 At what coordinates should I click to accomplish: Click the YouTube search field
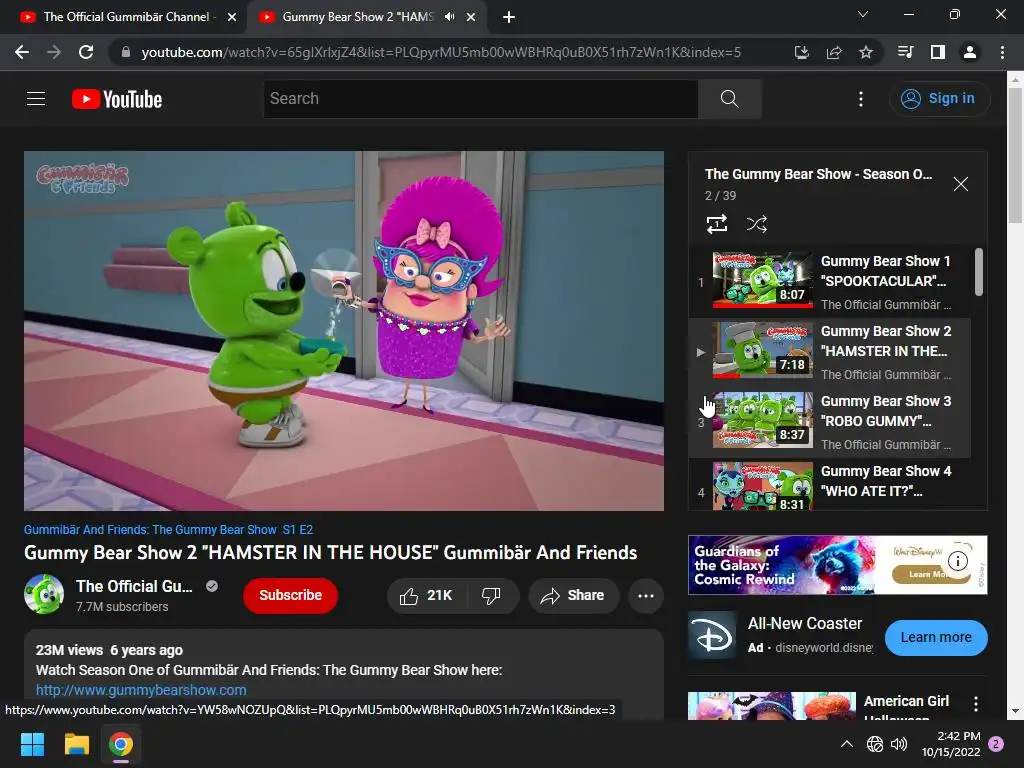click(x=481, y=99)
